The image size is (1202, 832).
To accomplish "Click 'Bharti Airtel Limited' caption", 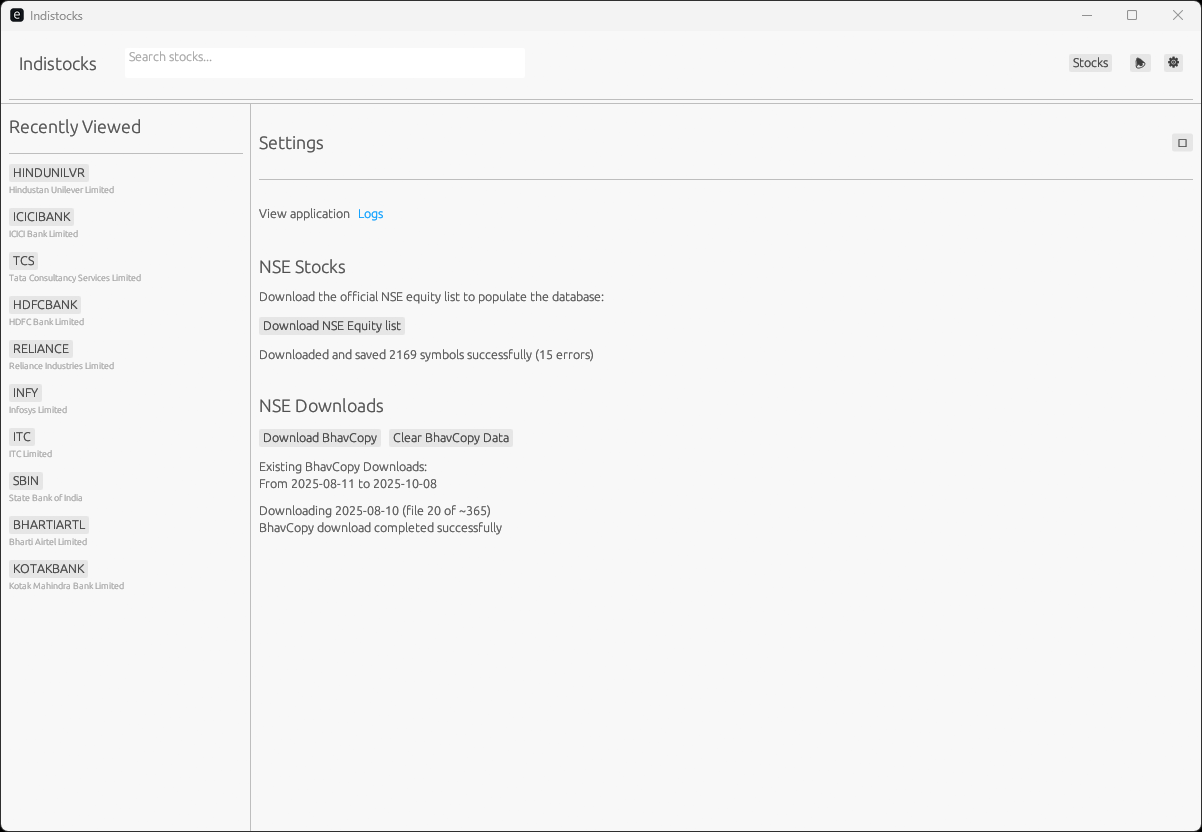I will pyautogui.click(x=48, y=542).
